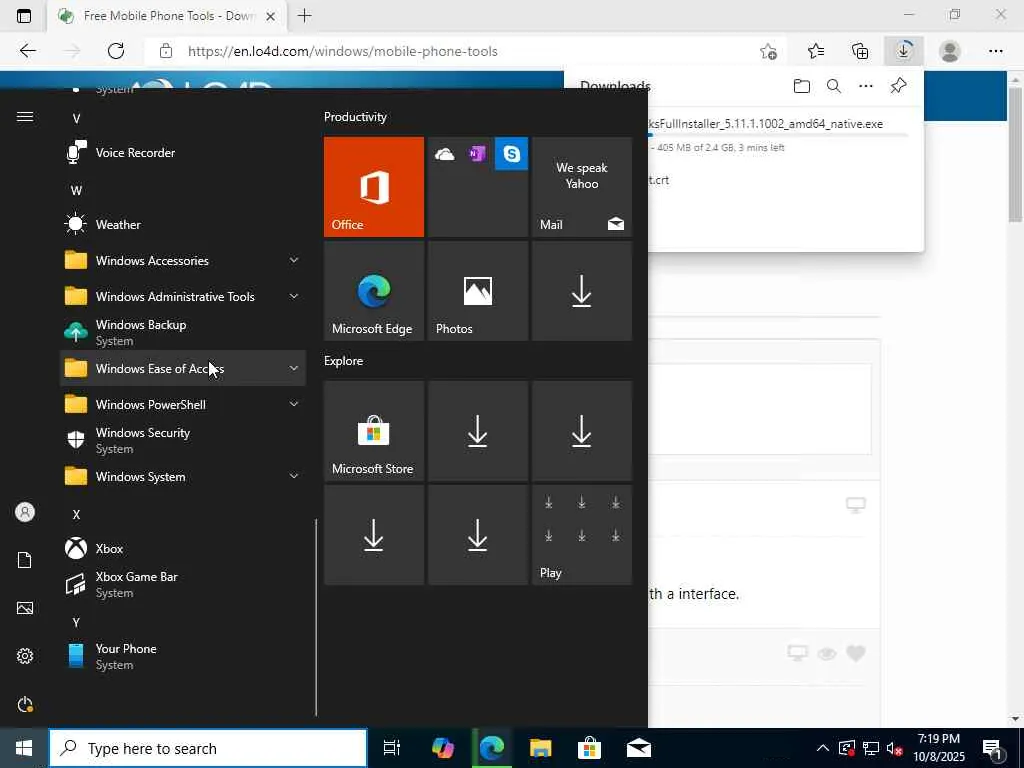The image size is (1024, 768).
Task: Open Xbox Game Bar
Action: 183,584
